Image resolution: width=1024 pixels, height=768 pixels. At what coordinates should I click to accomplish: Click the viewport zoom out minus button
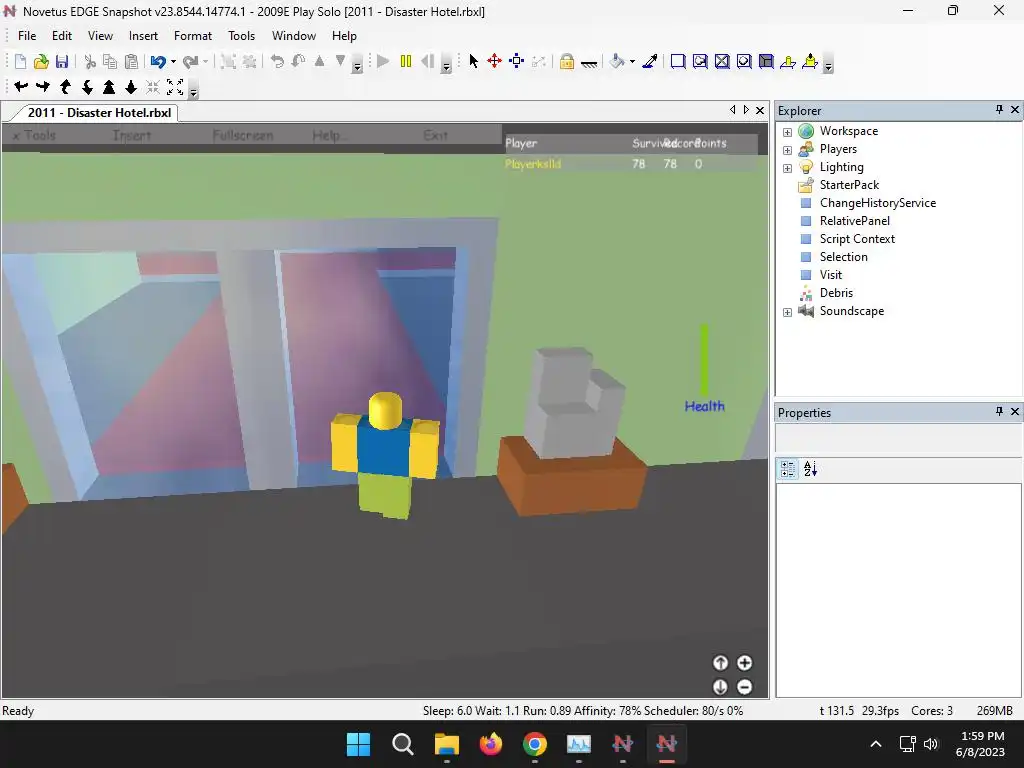[x=744, y=687]
